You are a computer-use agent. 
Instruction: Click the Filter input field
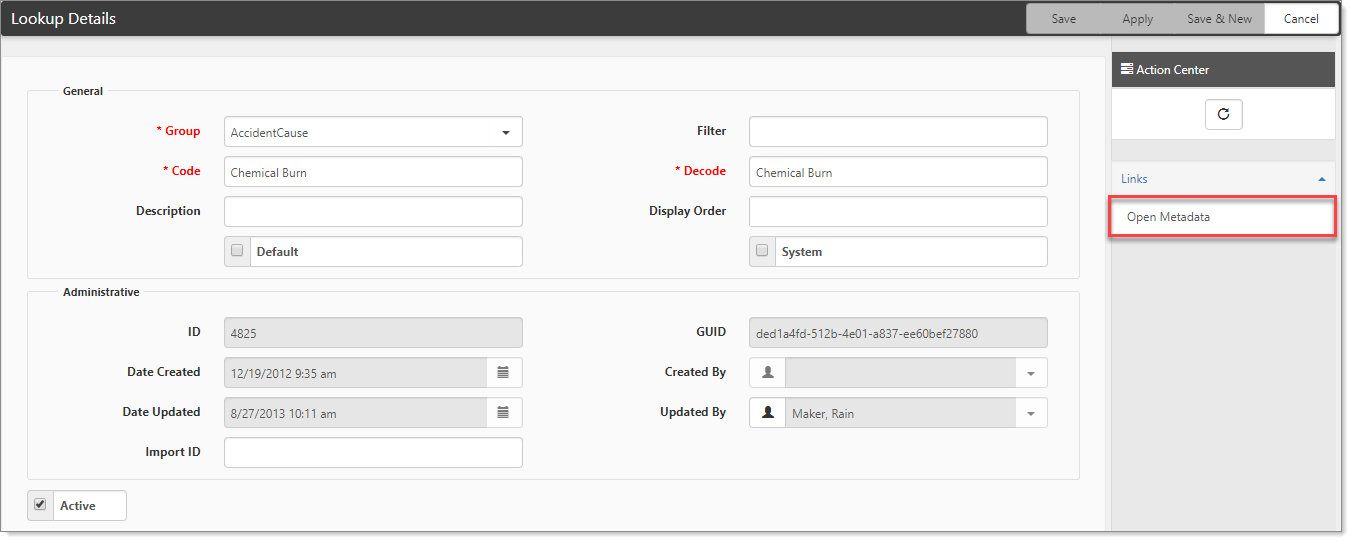[898, 132]
